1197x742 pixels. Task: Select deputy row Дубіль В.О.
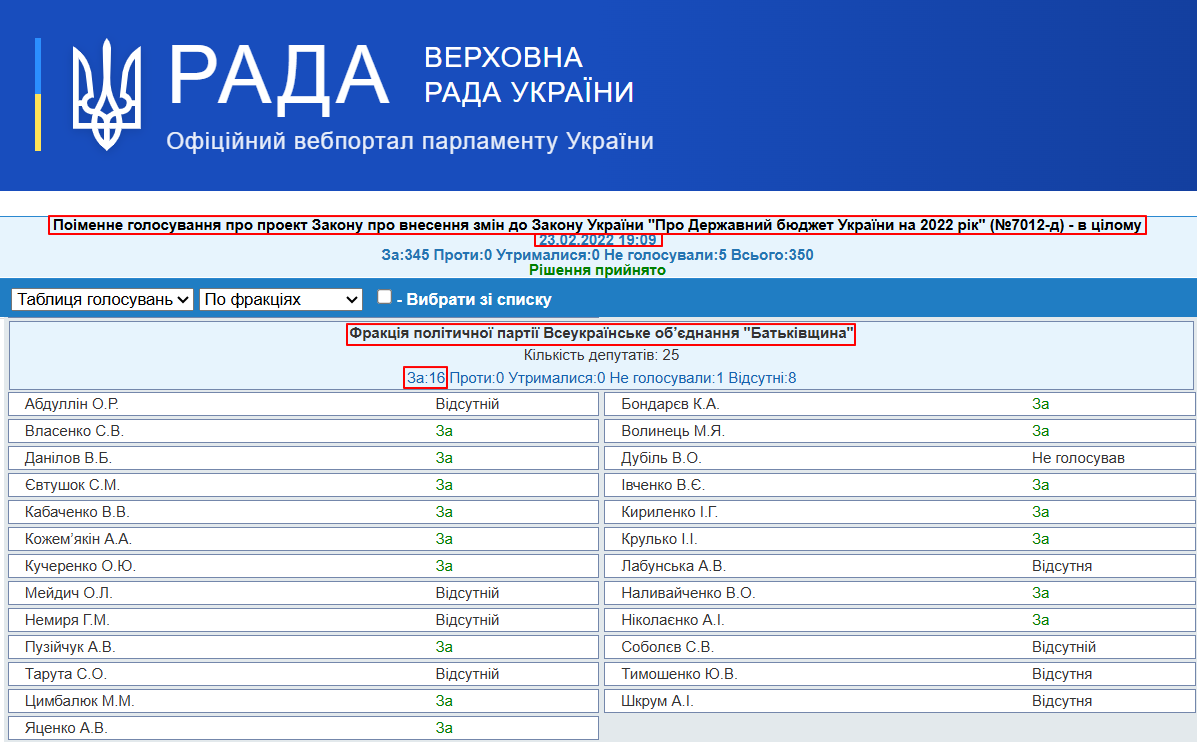(x=900, y=458)
